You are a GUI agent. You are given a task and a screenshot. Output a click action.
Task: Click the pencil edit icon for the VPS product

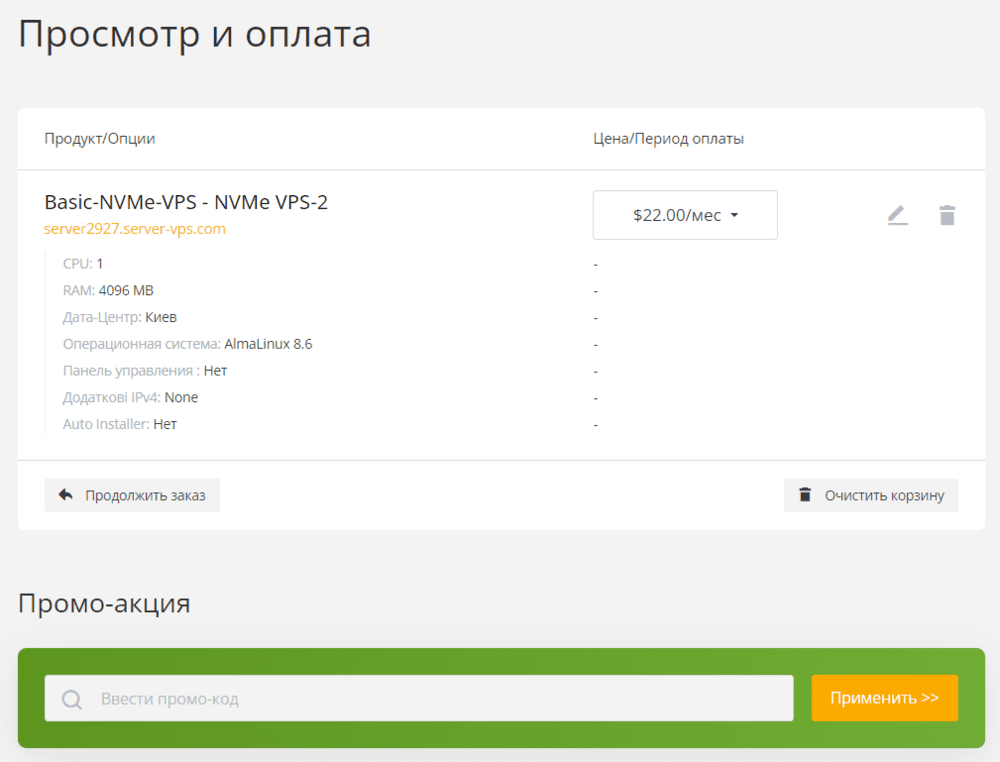tap(897, 214)
